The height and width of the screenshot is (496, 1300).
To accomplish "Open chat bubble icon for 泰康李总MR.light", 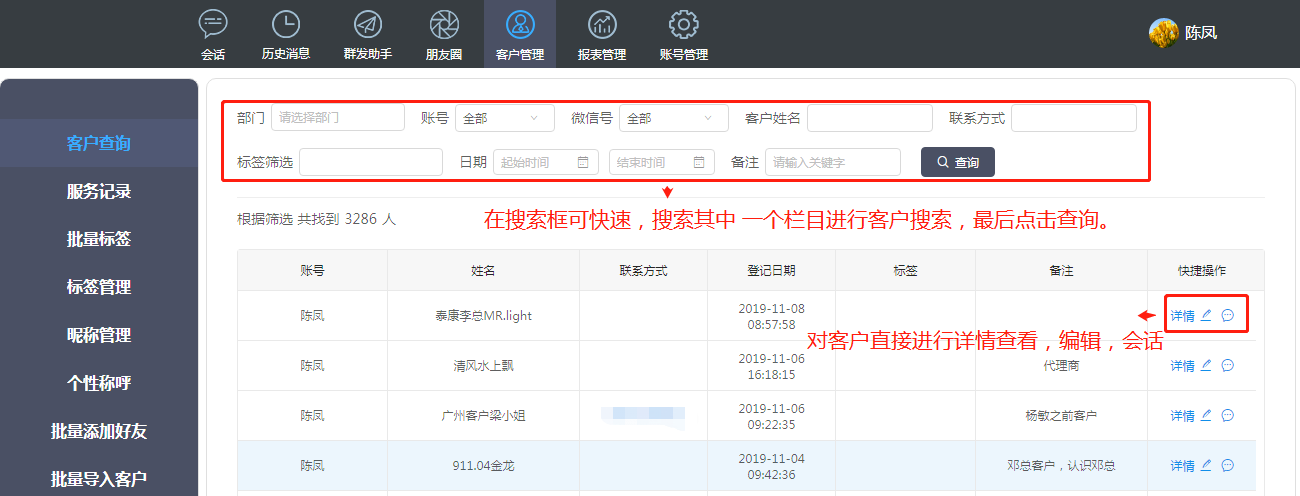I will tap(1228, 315).
